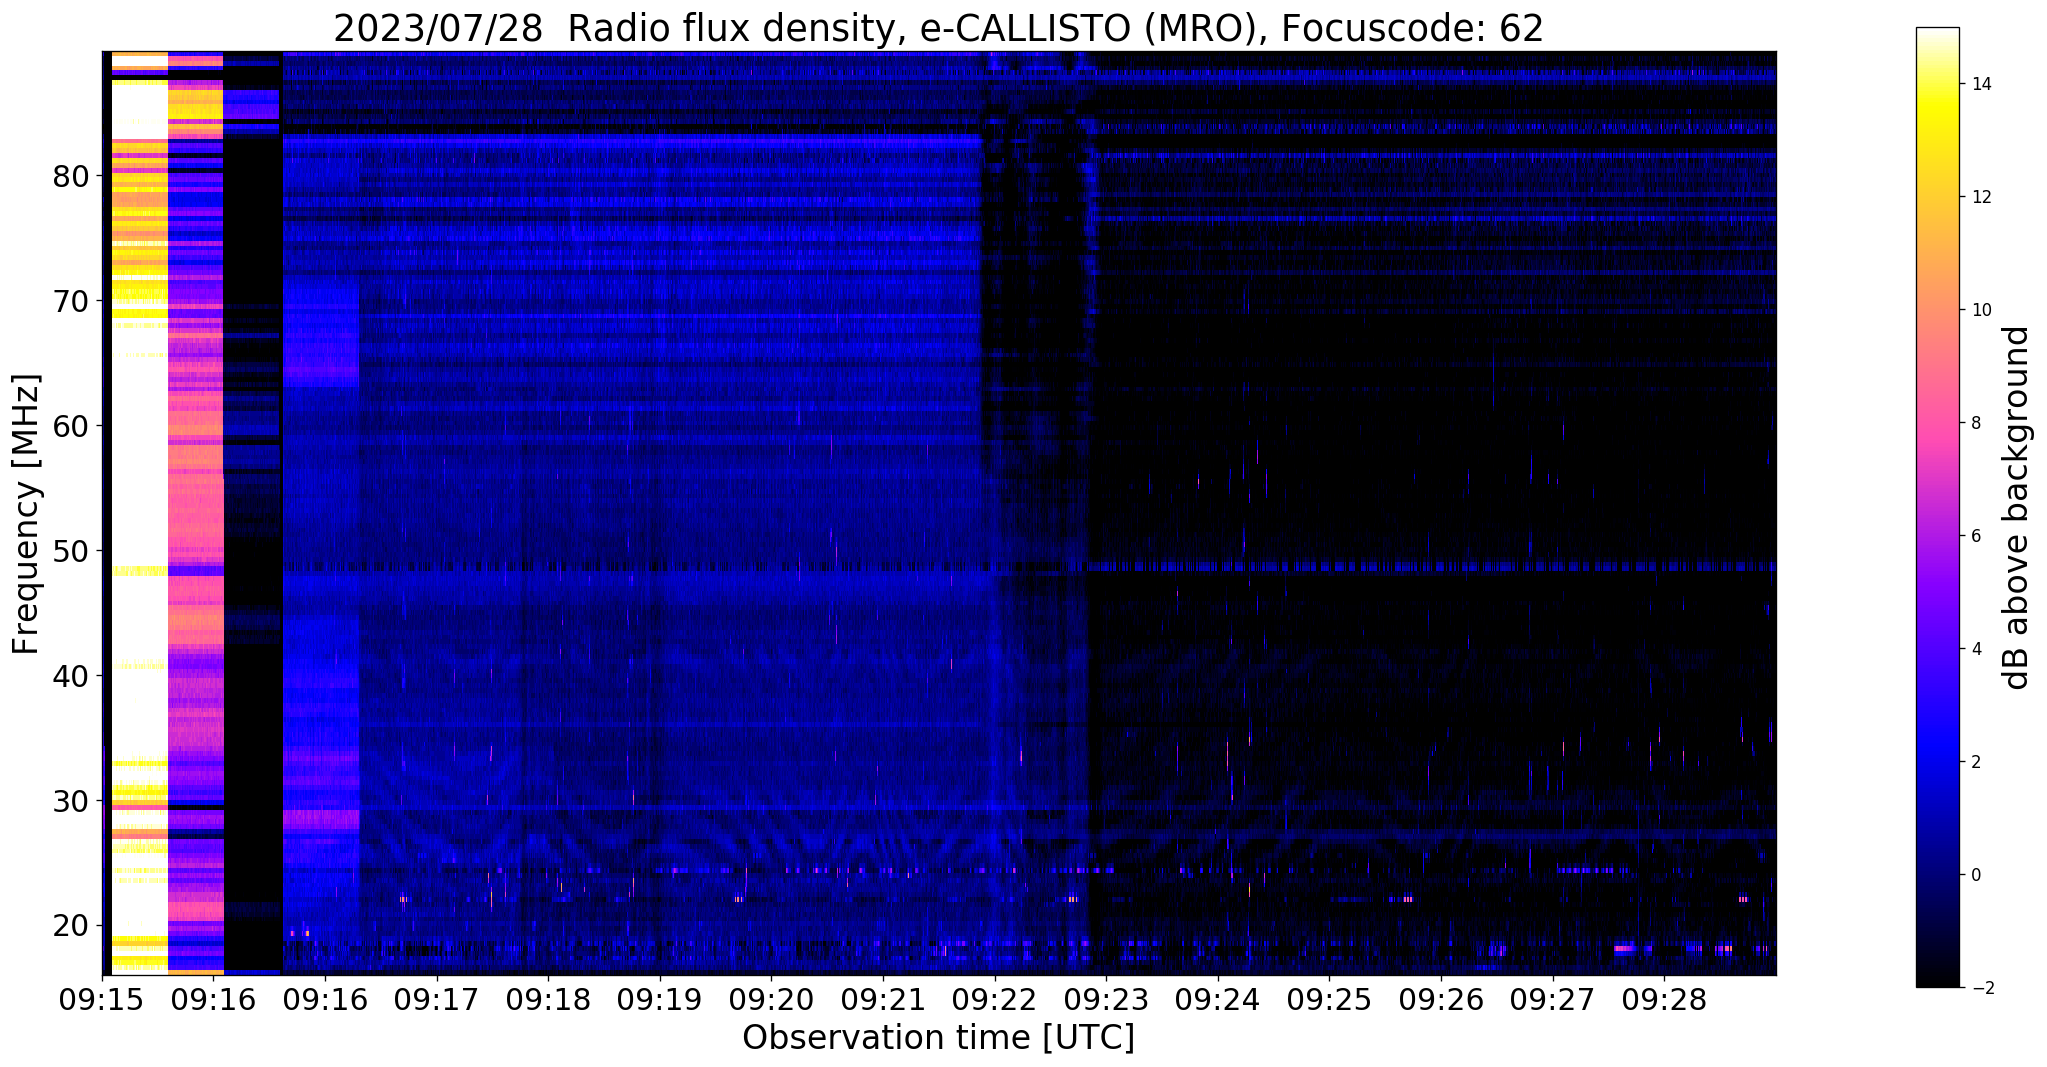Click the 'Observation time [UTC]' axis label

[938, 1038]
